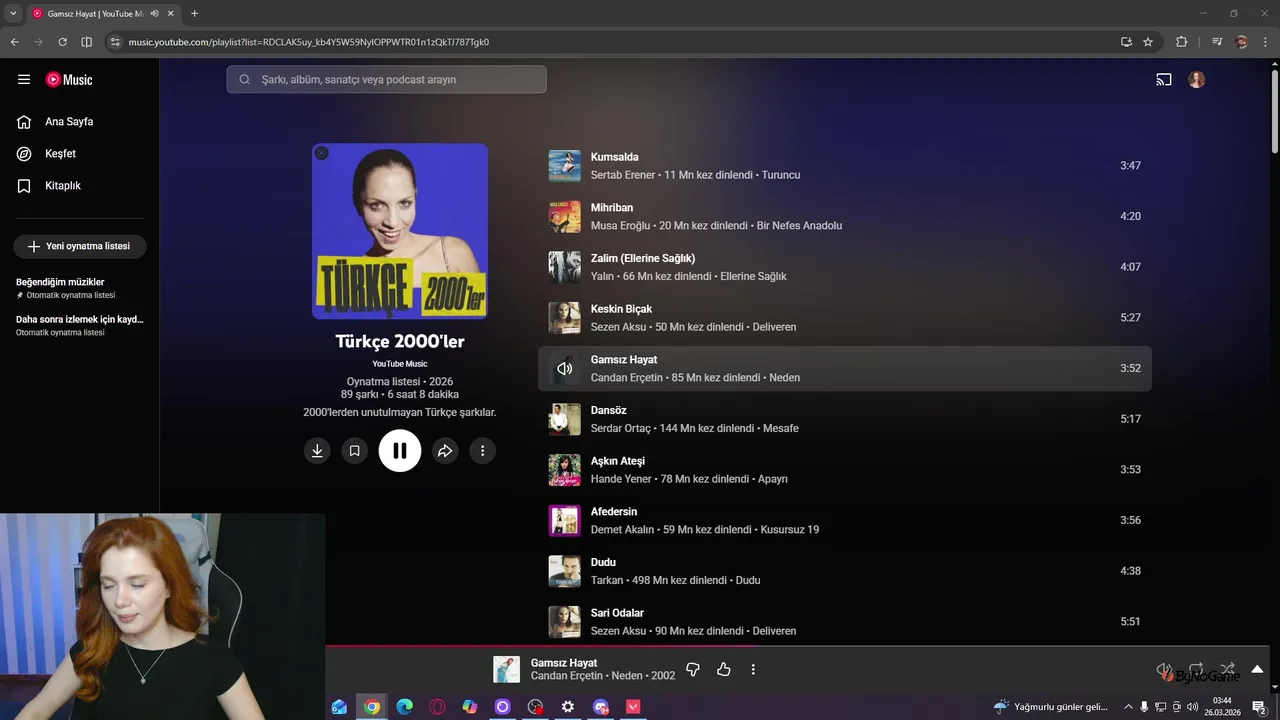Mute the tab via its audio icon
Screen dimensions: 1280x720
click(x=155, y=13)
